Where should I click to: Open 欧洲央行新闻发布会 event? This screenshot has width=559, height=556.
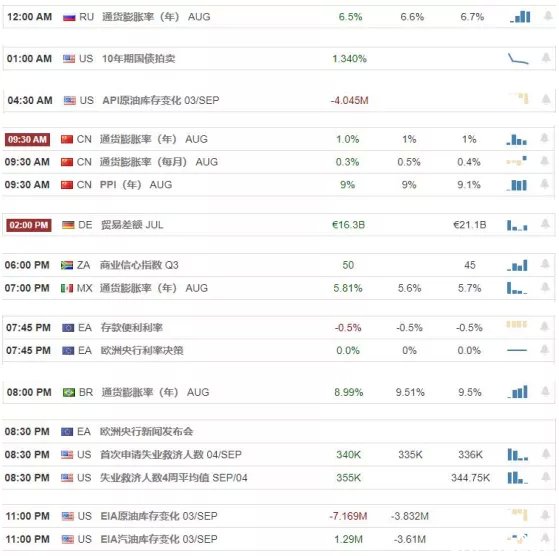click(x=147, y=432)
